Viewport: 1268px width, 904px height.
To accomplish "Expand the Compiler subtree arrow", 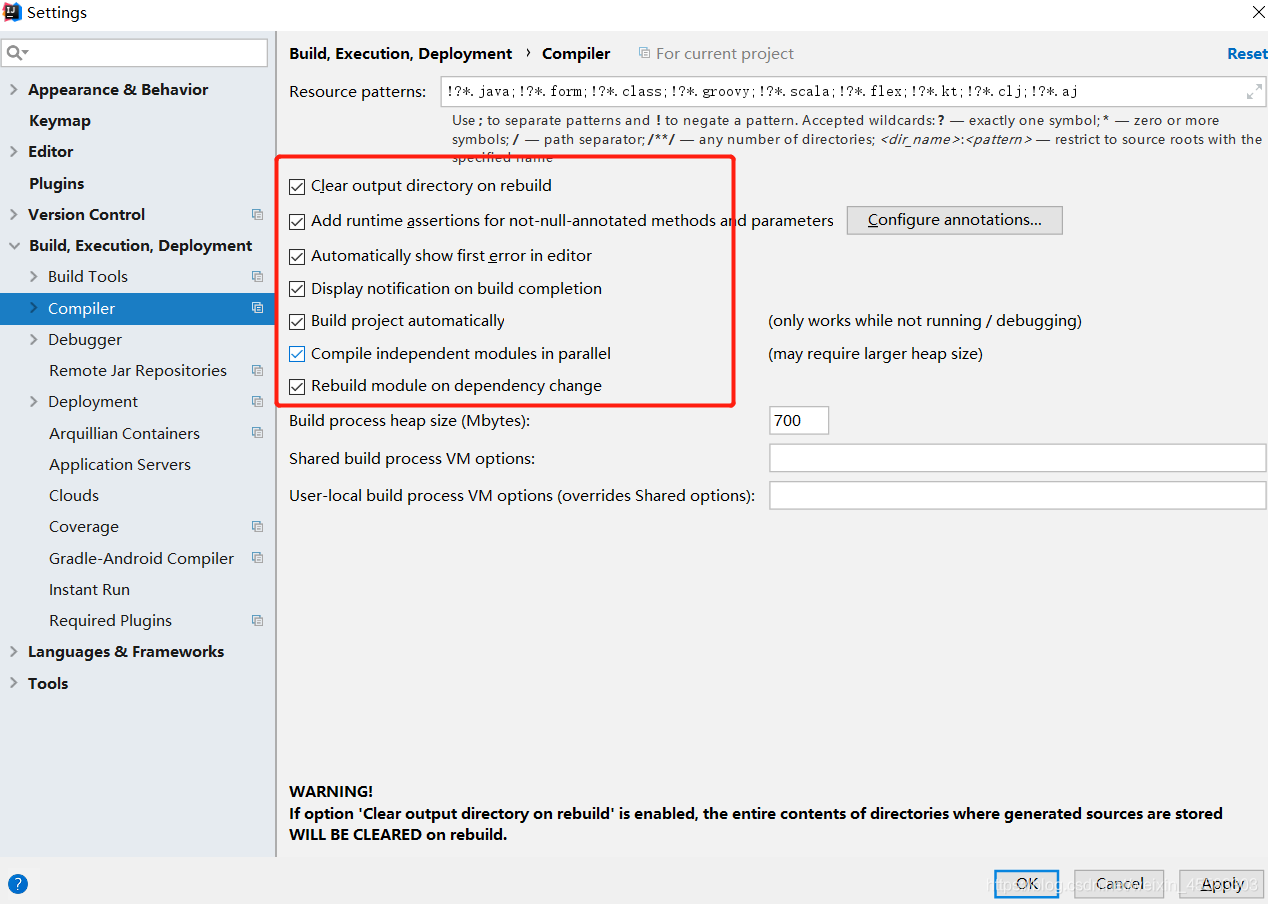I will coord(33,308).
